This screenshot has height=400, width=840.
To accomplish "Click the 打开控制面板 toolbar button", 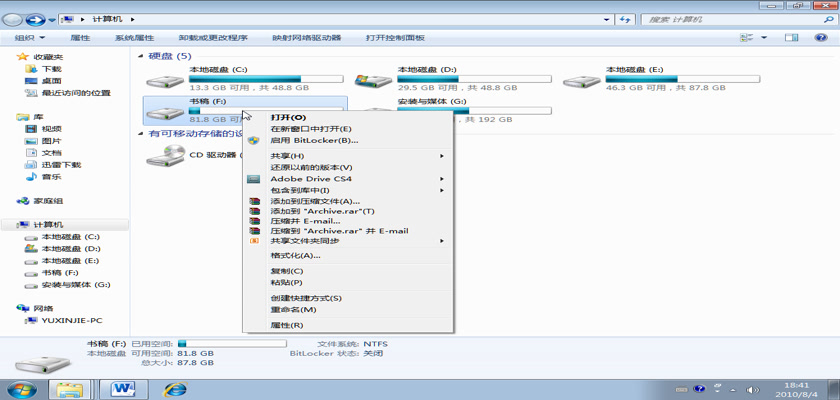I will (x=395, y=38).
